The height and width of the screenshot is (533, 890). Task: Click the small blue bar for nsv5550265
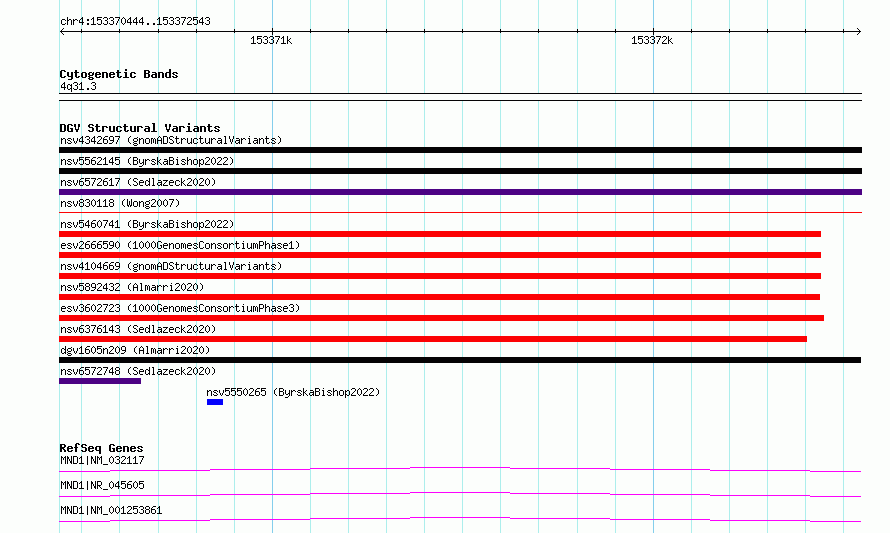pos(215,402)
